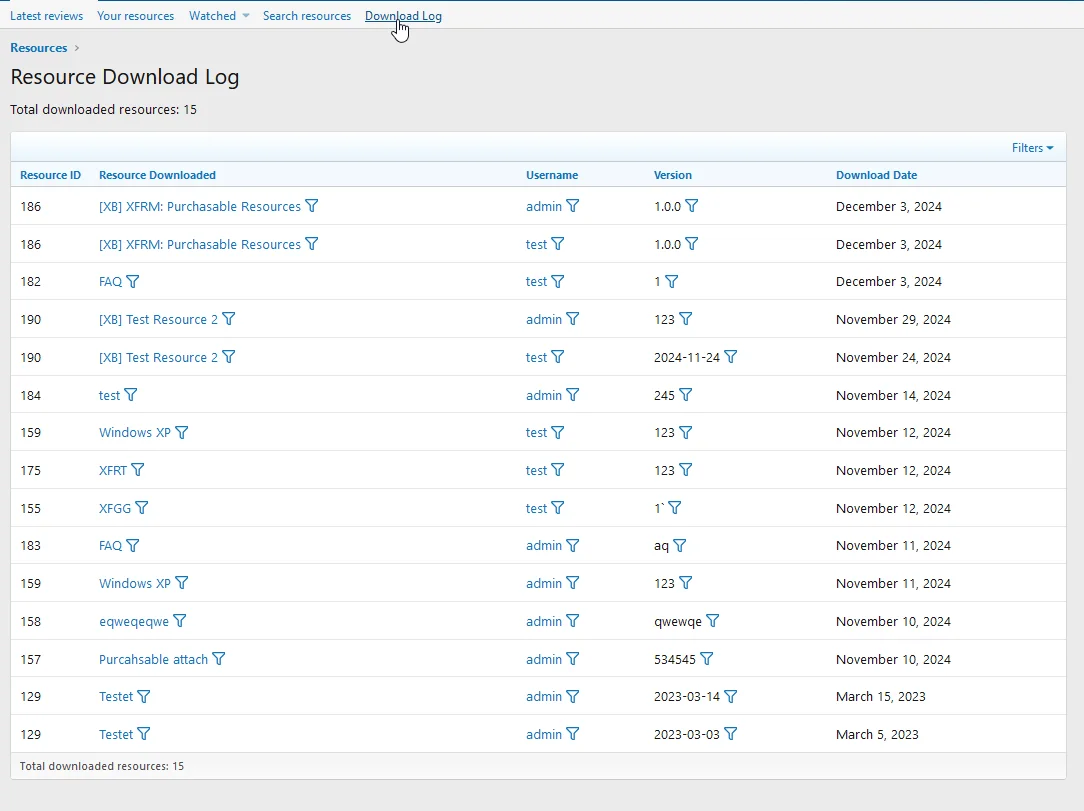Click the funnel icon next to version qwewqe
Image resolution: width=1084 pixels, height=811 pixels.
pyautogui.click(x=712, y=621)
